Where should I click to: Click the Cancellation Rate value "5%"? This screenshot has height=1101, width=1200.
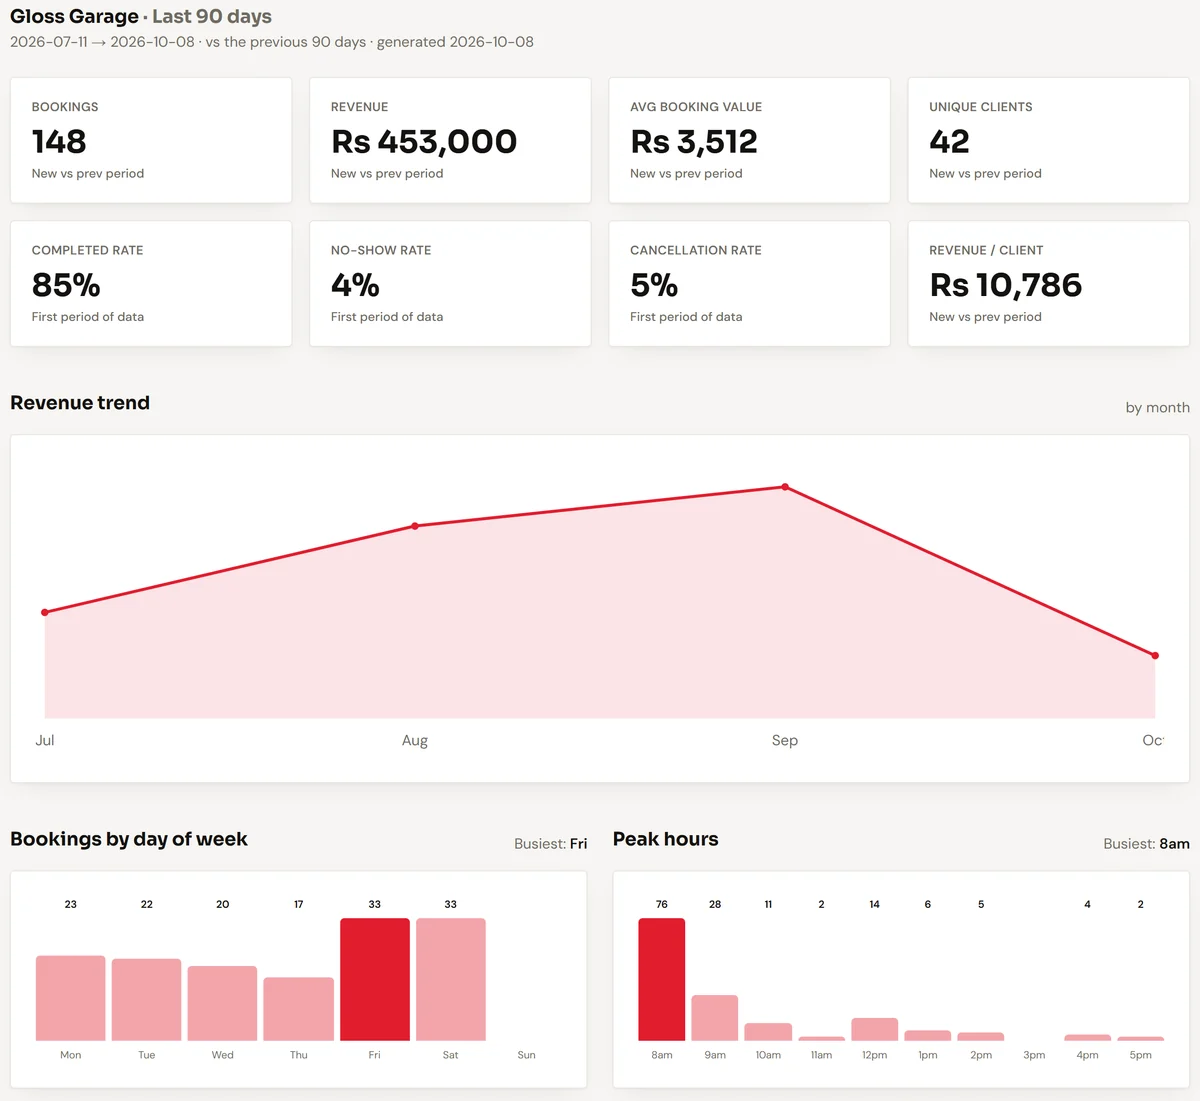tap(654, 285)
